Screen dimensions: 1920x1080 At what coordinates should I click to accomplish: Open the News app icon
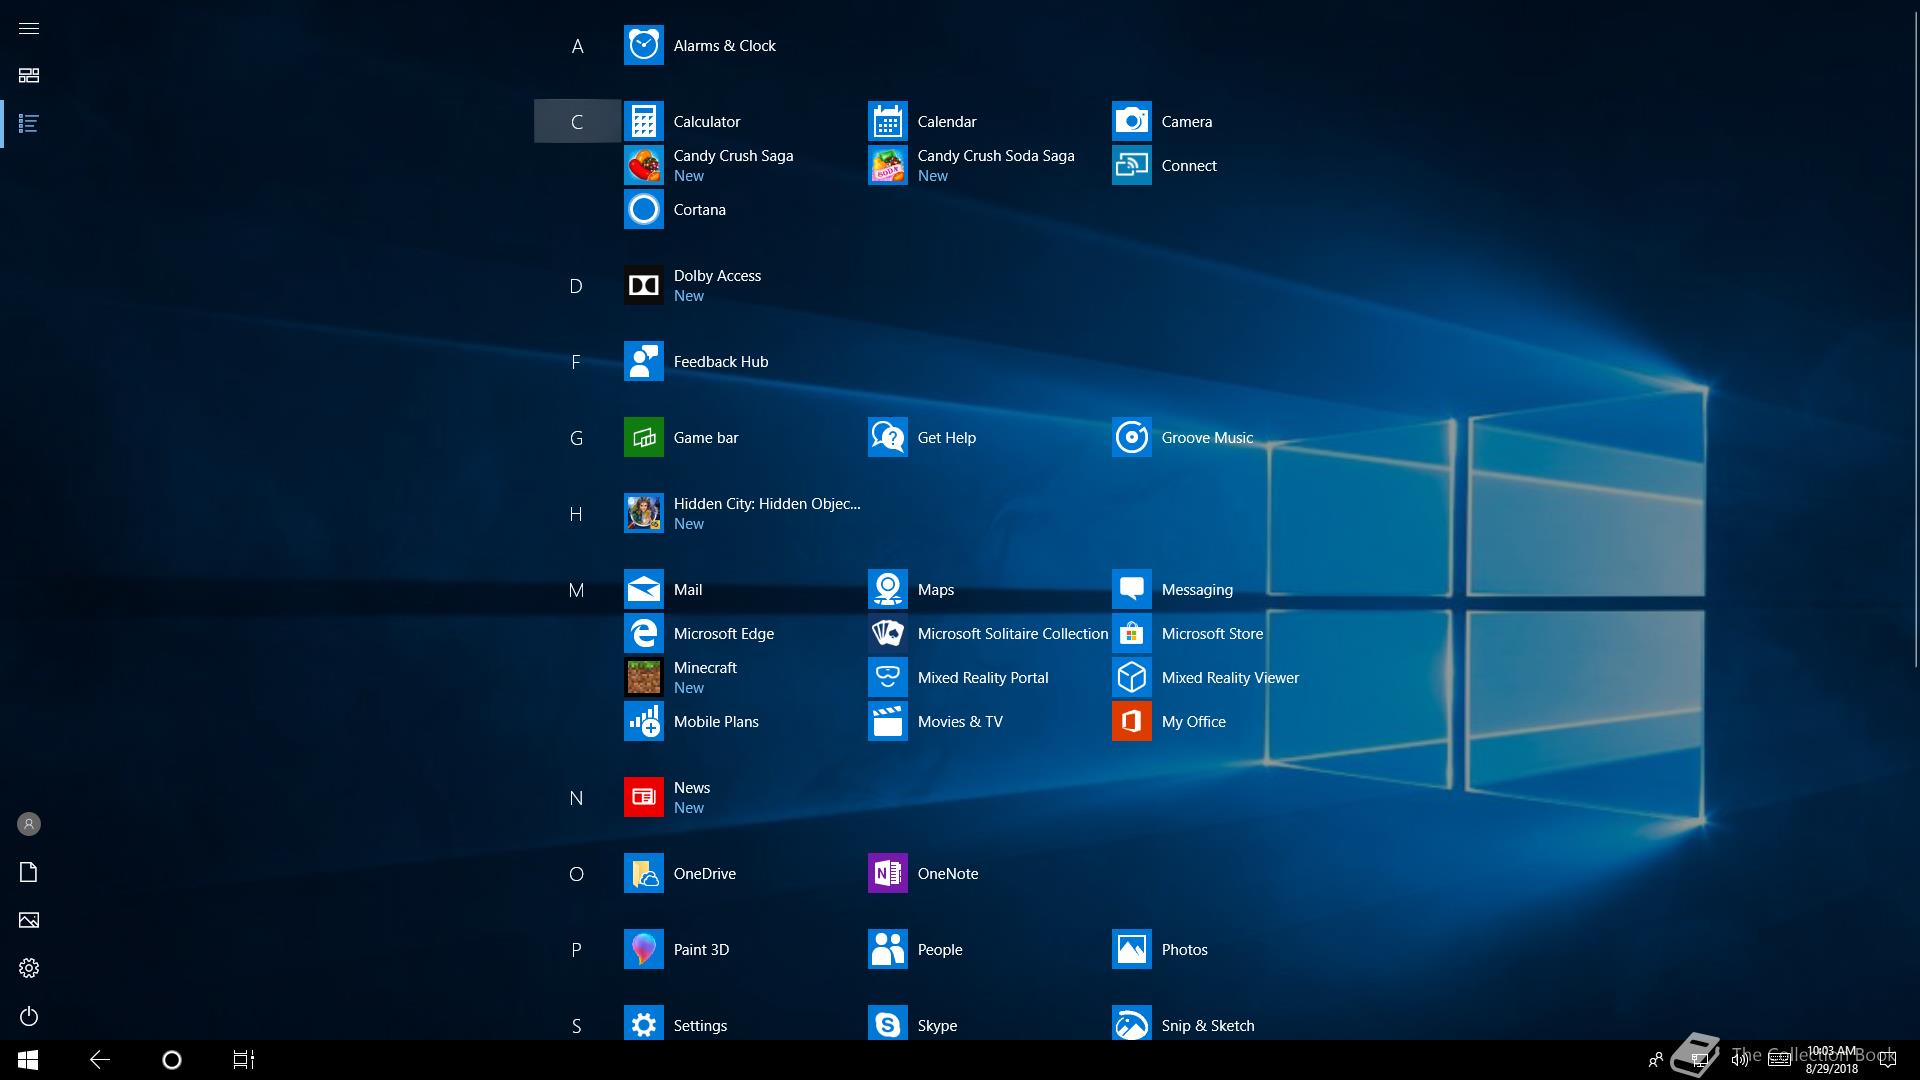[x=643, y=797]
